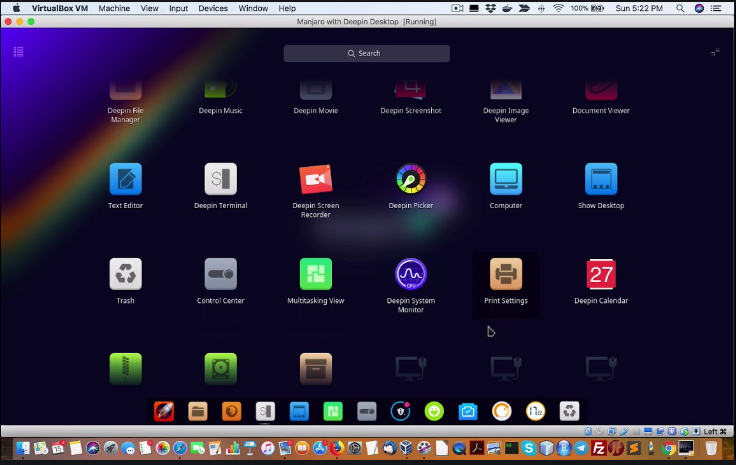Click the Show Desktop app icon

pos(601,179)
